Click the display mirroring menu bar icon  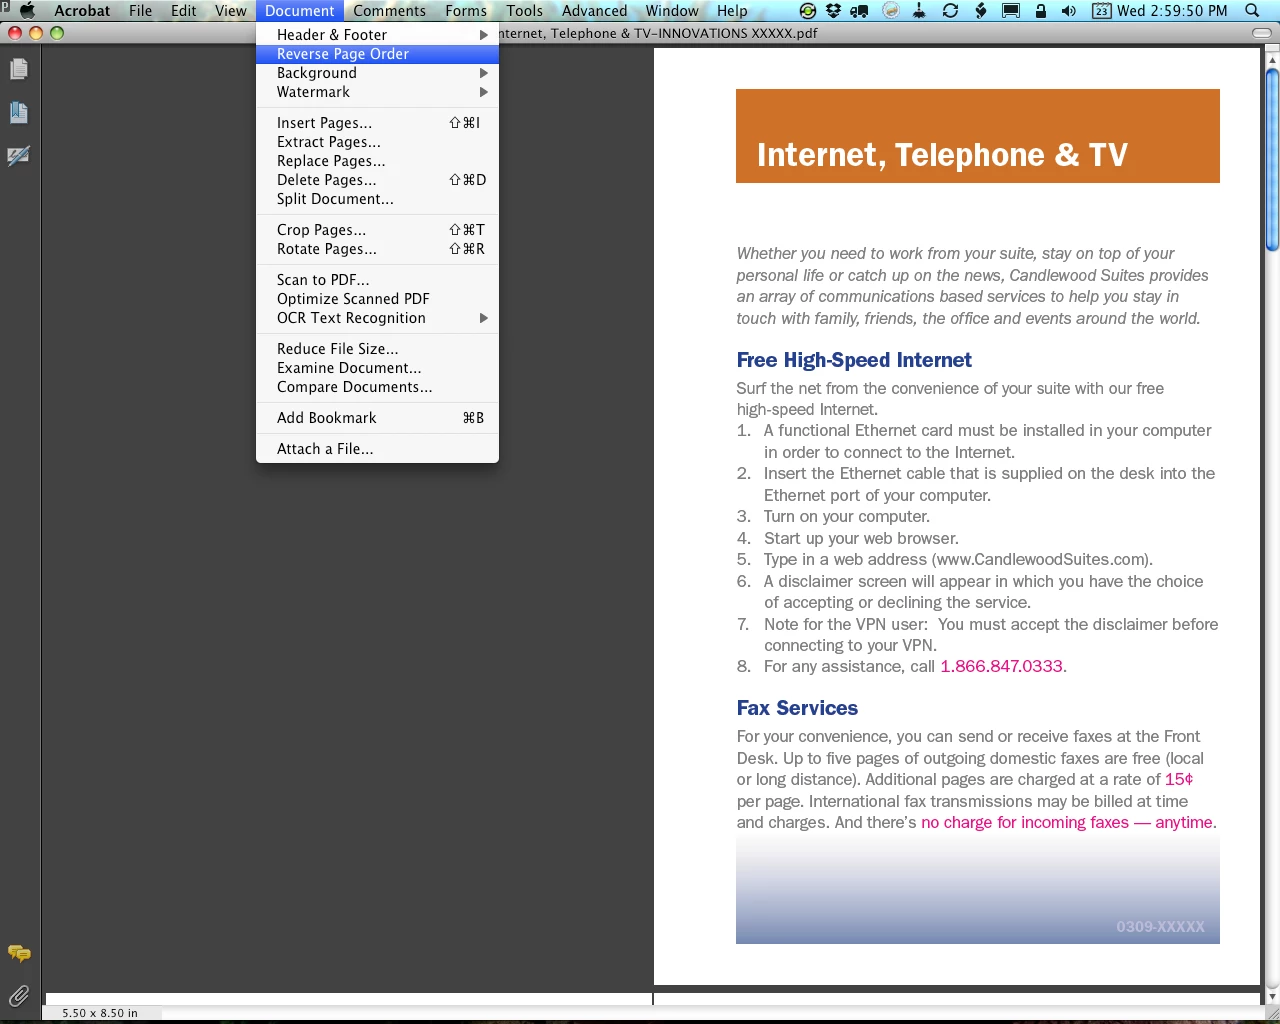click(1011, 10)
